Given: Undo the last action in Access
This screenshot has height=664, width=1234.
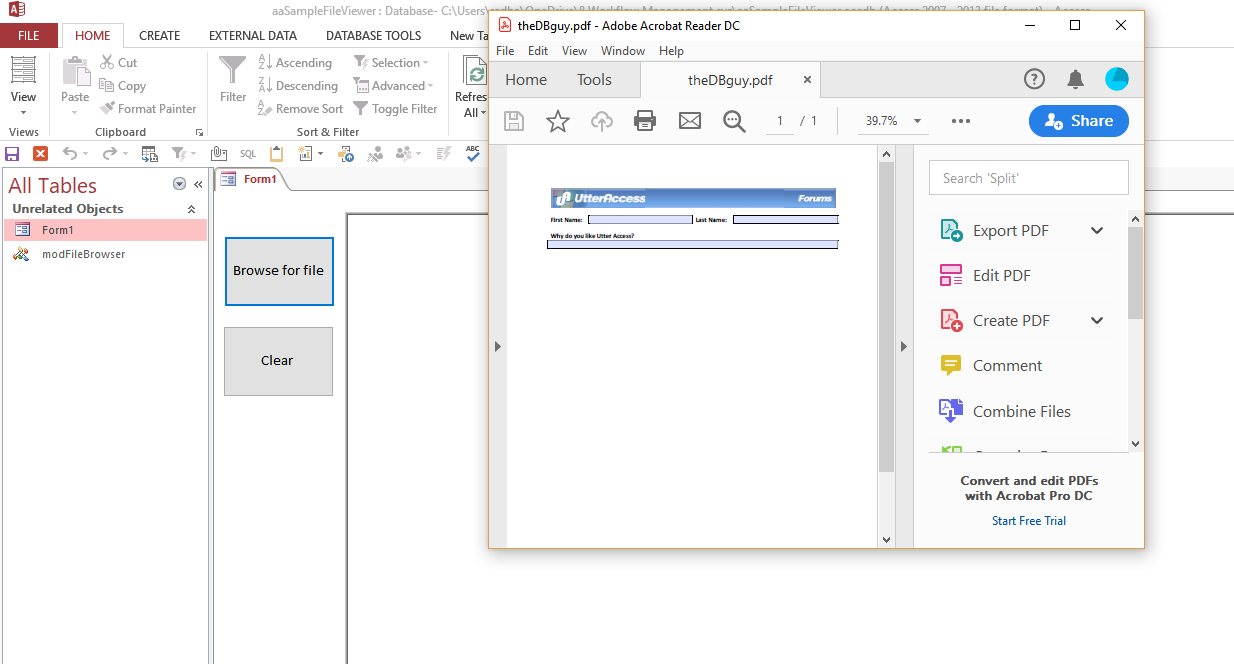Looking at the screenshot, I should coord(69,153).
